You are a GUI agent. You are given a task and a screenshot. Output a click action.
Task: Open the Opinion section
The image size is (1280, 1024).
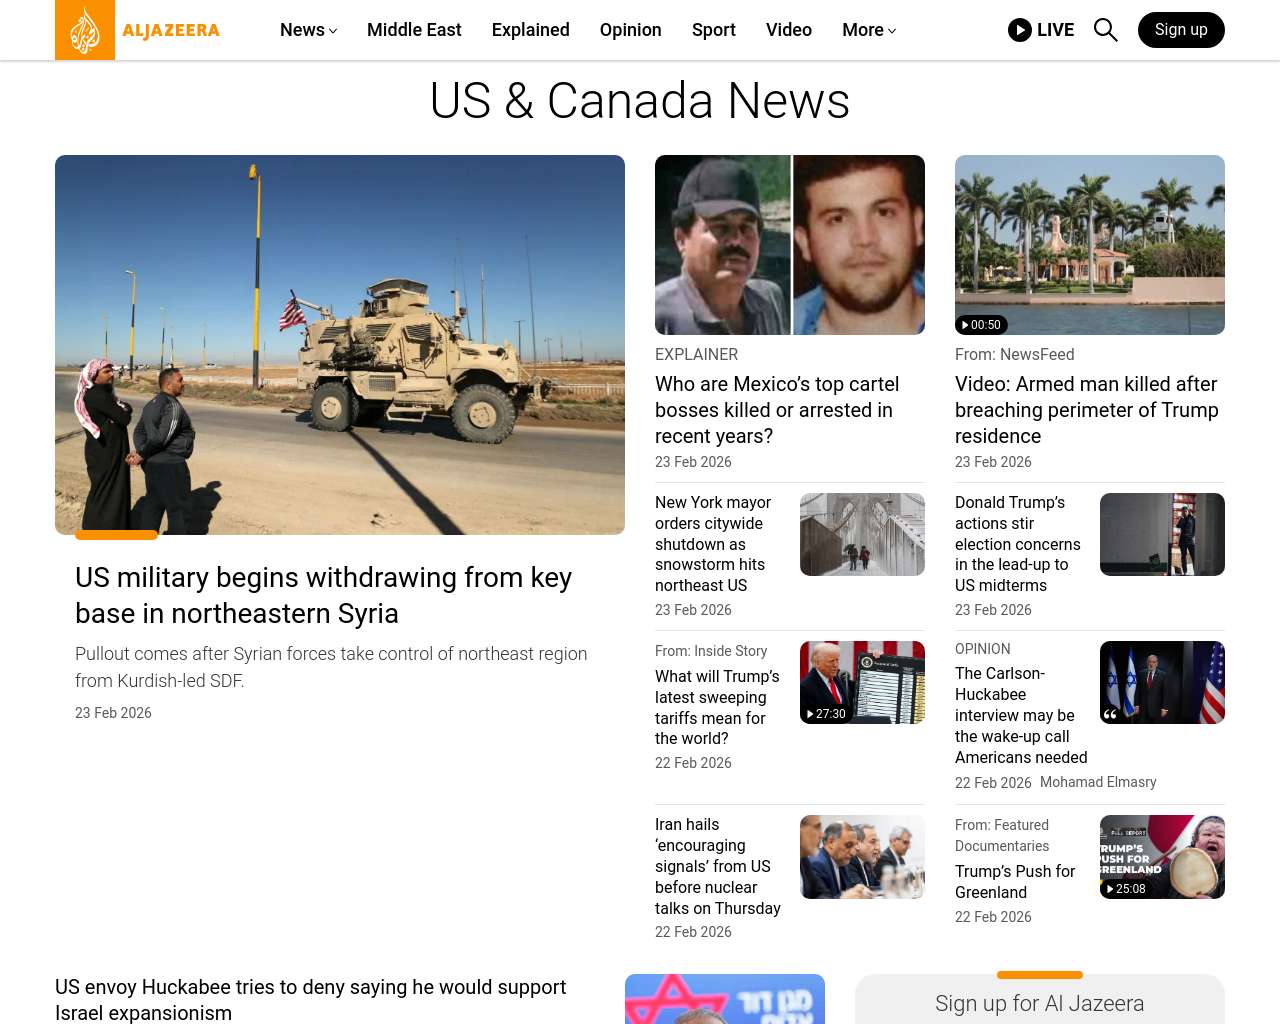[x=631, y=30]
